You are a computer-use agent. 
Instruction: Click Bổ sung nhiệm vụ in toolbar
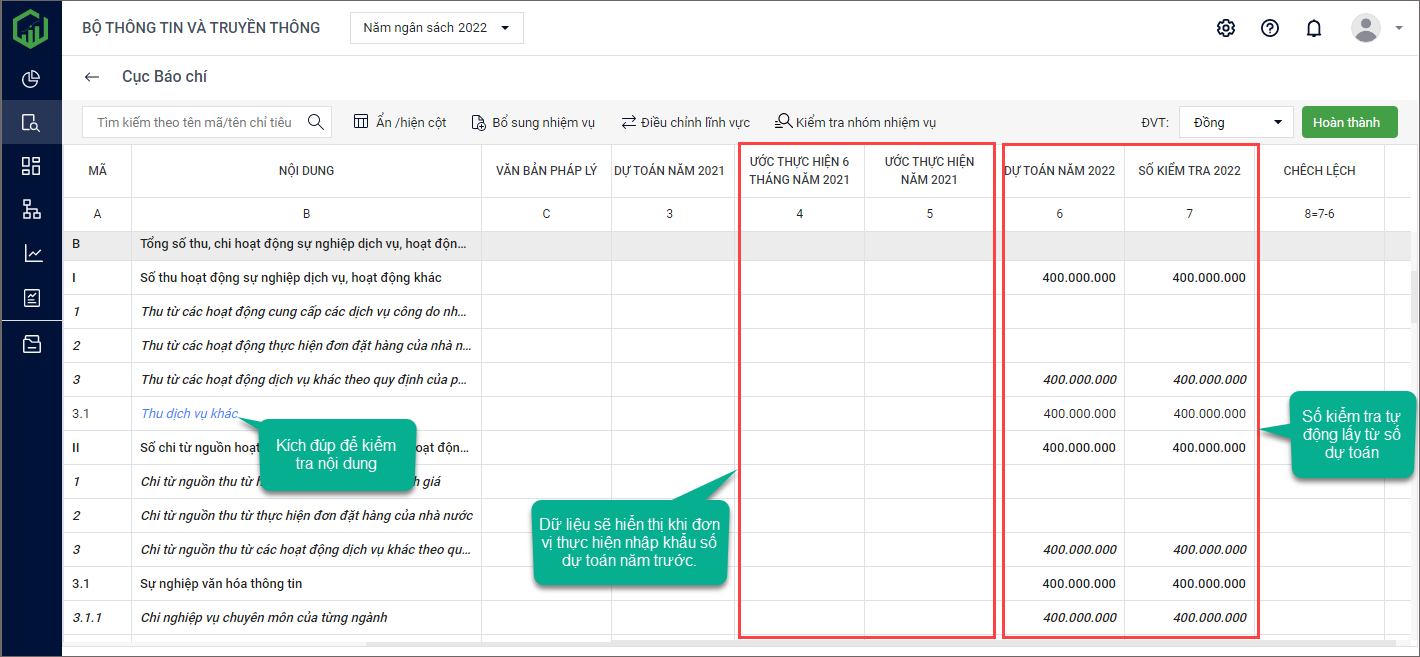click(x=533, y=122)
